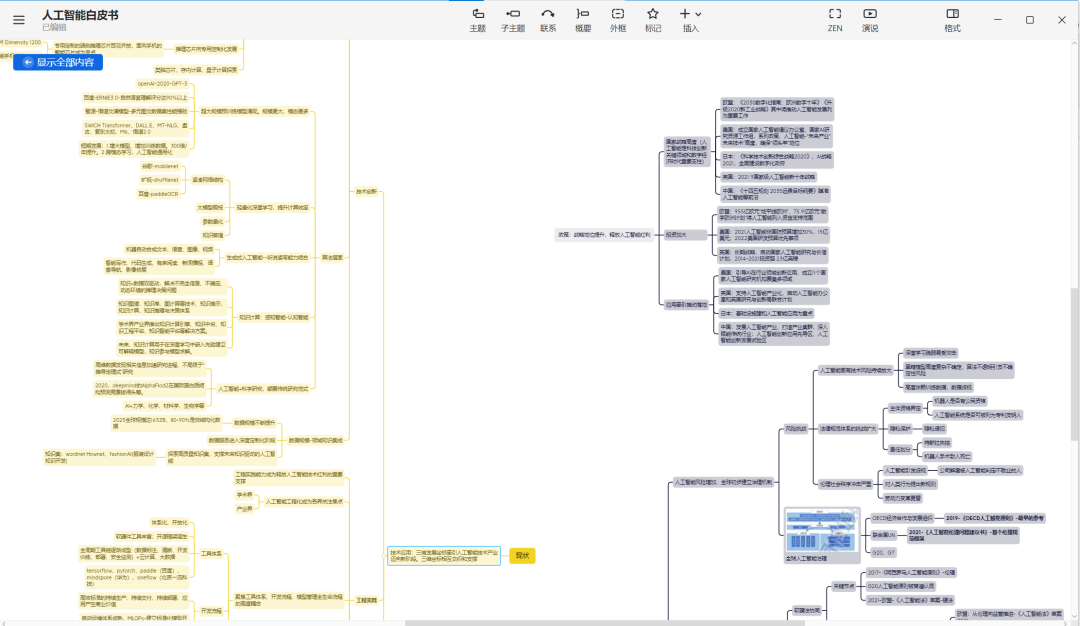Click the 显示全部内容 button
The width and height of the screenshot is (1080, 626).
[57, 62]
